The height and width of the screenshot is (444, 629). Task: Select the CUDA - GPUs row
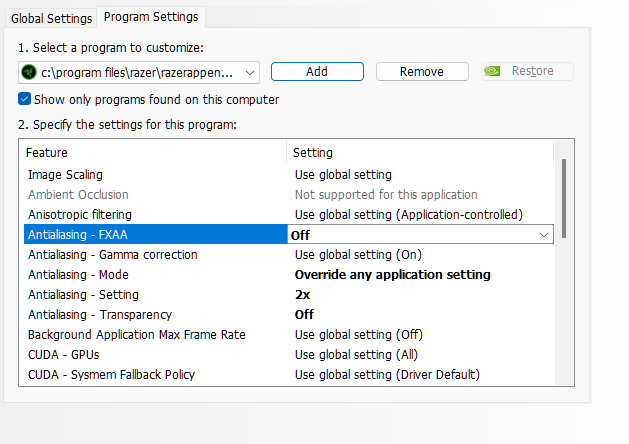289,355
